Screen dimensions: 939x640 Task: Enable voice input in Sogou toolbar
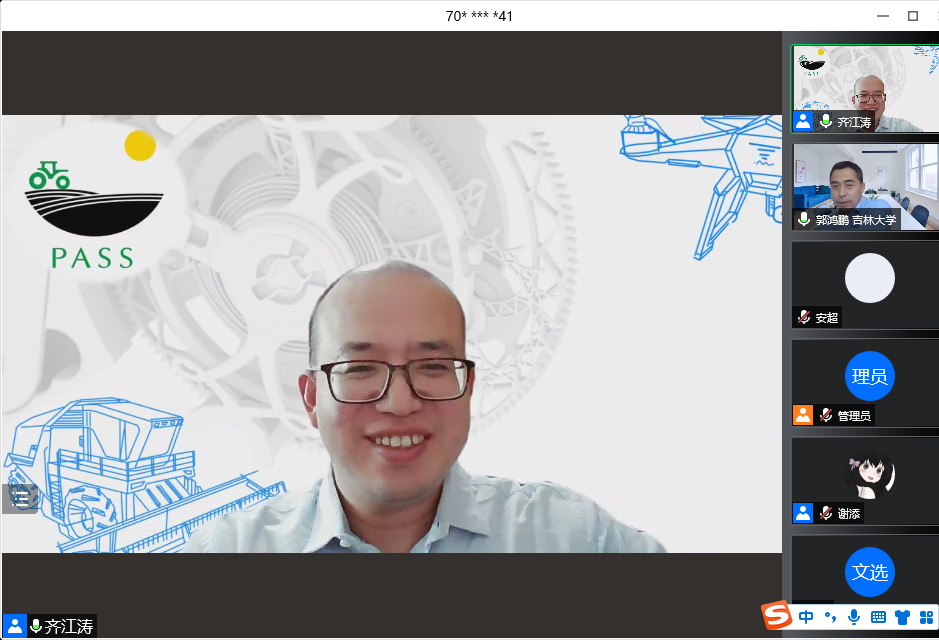pos(853,617)
